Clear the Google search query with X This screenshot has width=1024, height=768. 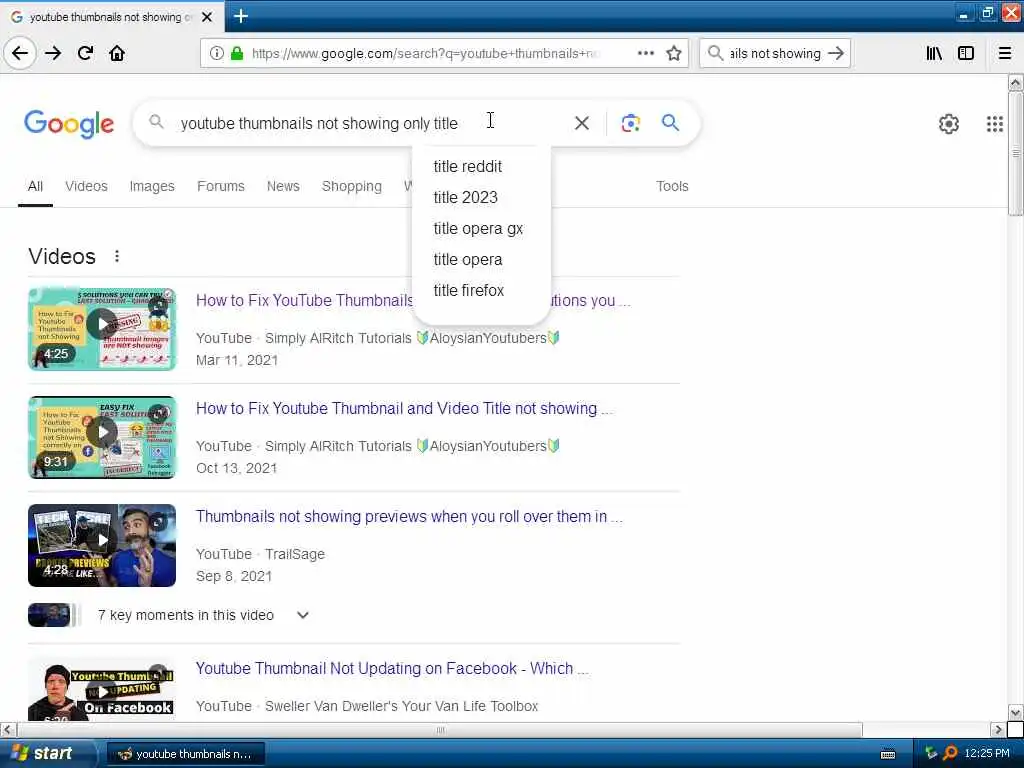tap(581, 123)
